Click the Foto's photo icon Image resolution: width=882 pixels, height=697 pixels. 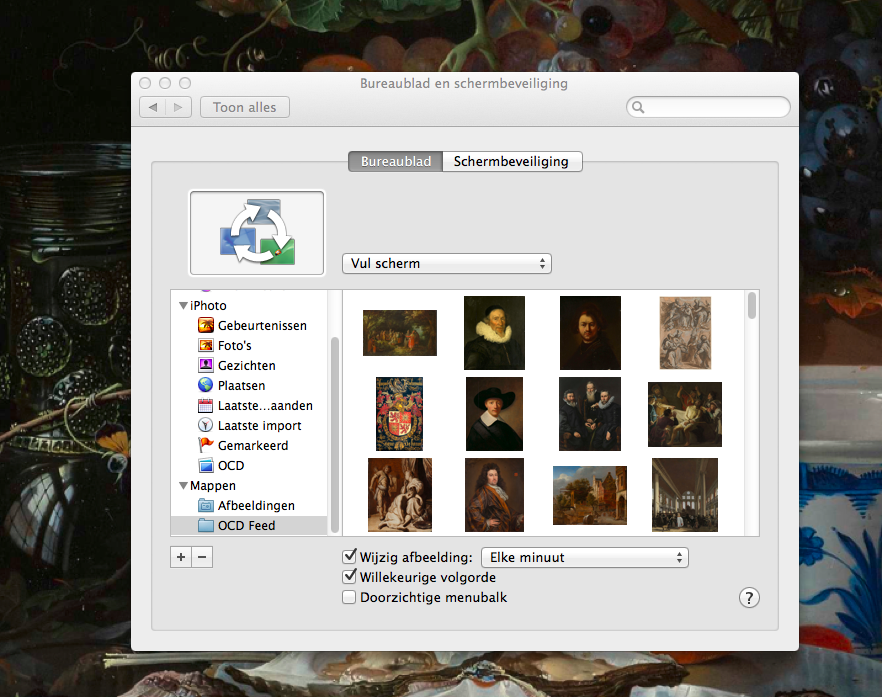point(206,345)
